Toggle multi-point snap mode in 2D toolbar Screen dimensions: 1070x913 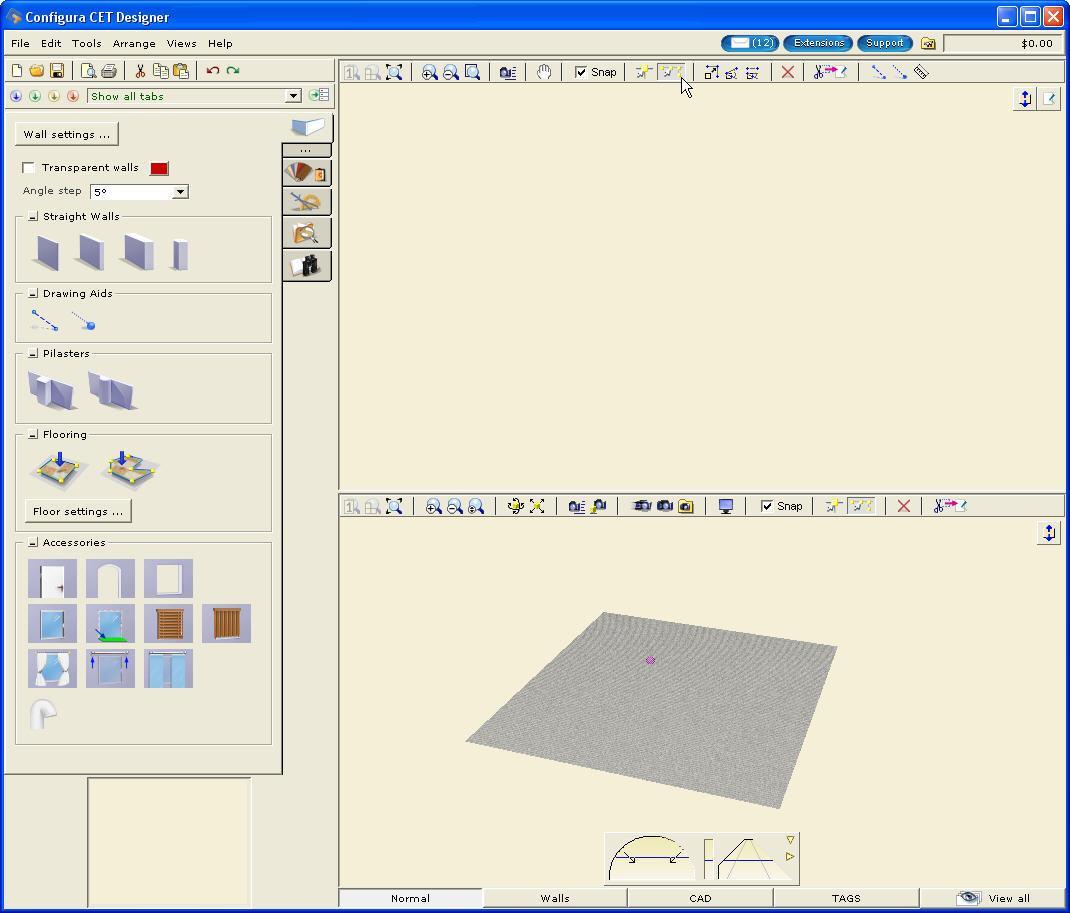[670, 72]
